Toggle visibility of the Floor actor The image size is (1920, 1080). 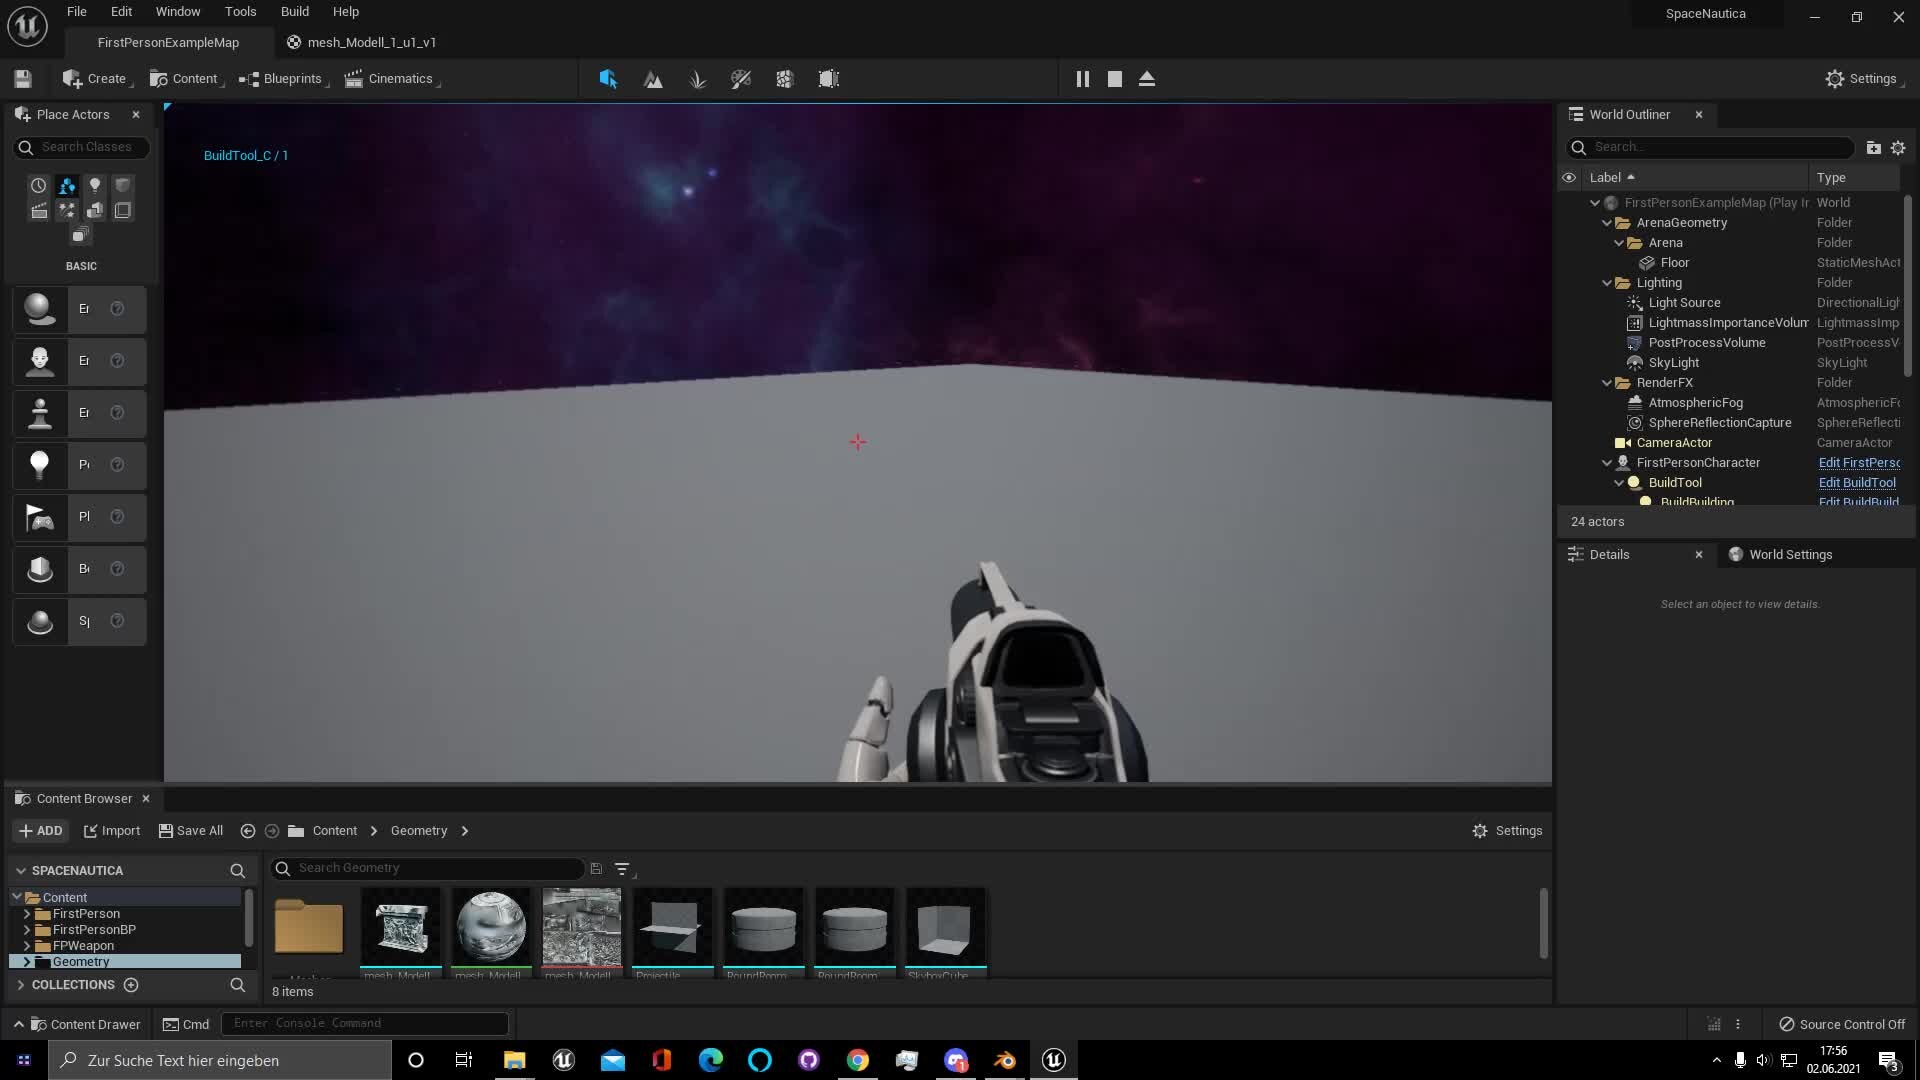pyautogui.click(x=1569, y=262)
